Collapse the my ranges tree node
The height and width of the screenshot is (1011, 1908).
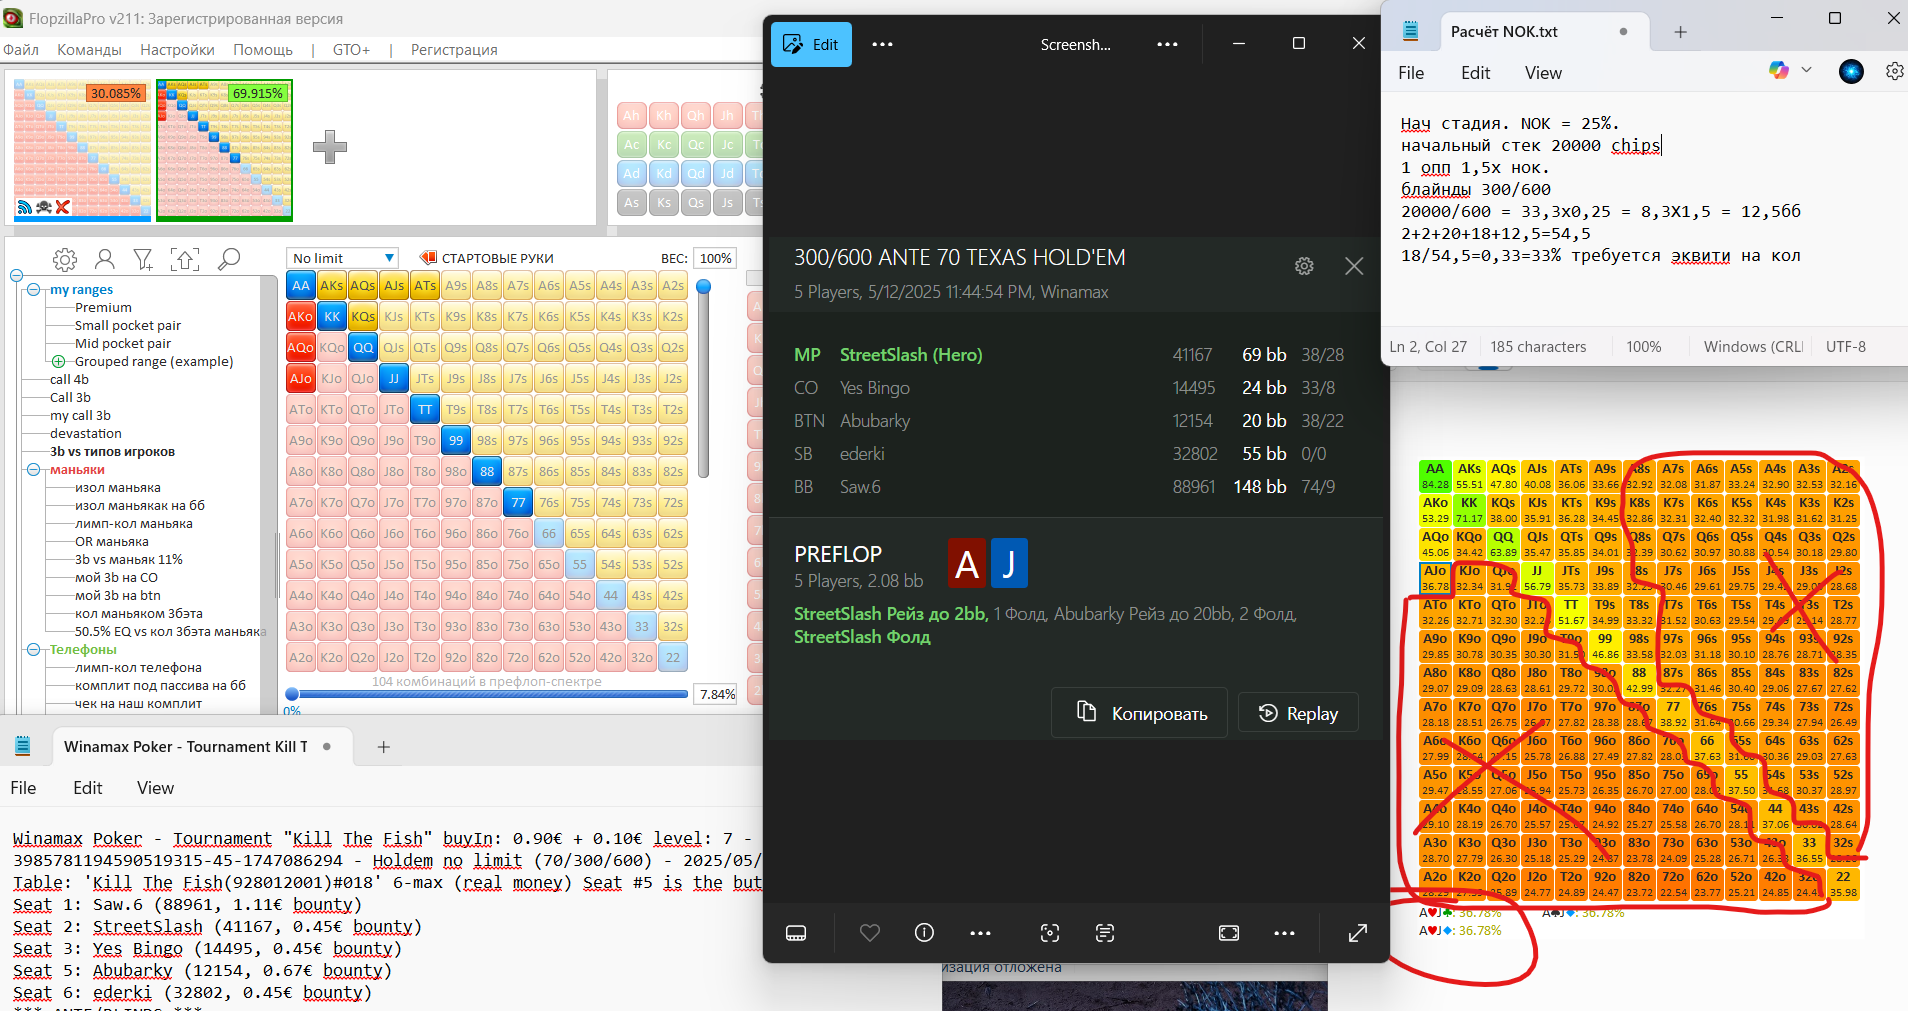click(x=33, y=290)
